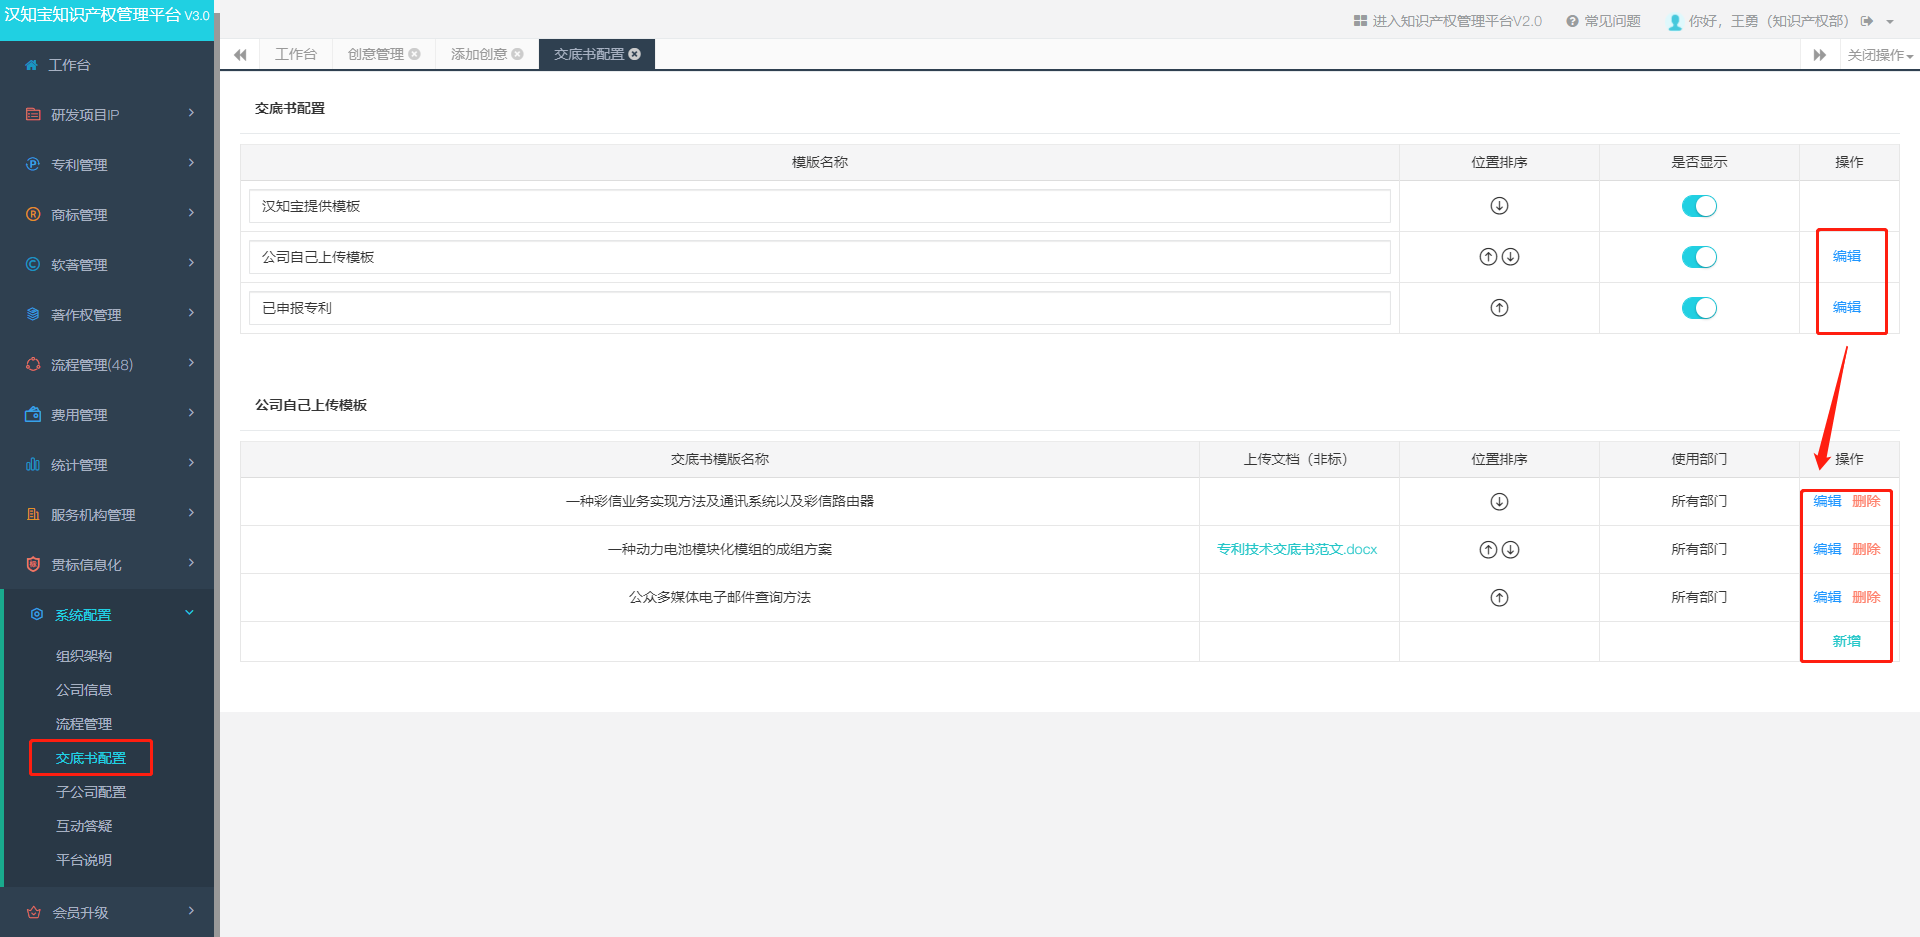Viewport: 1920px width, 937px height.
Task: Click the 费用管理 sidebar icon
Action: pyautogui.click(x=33, y=414)
